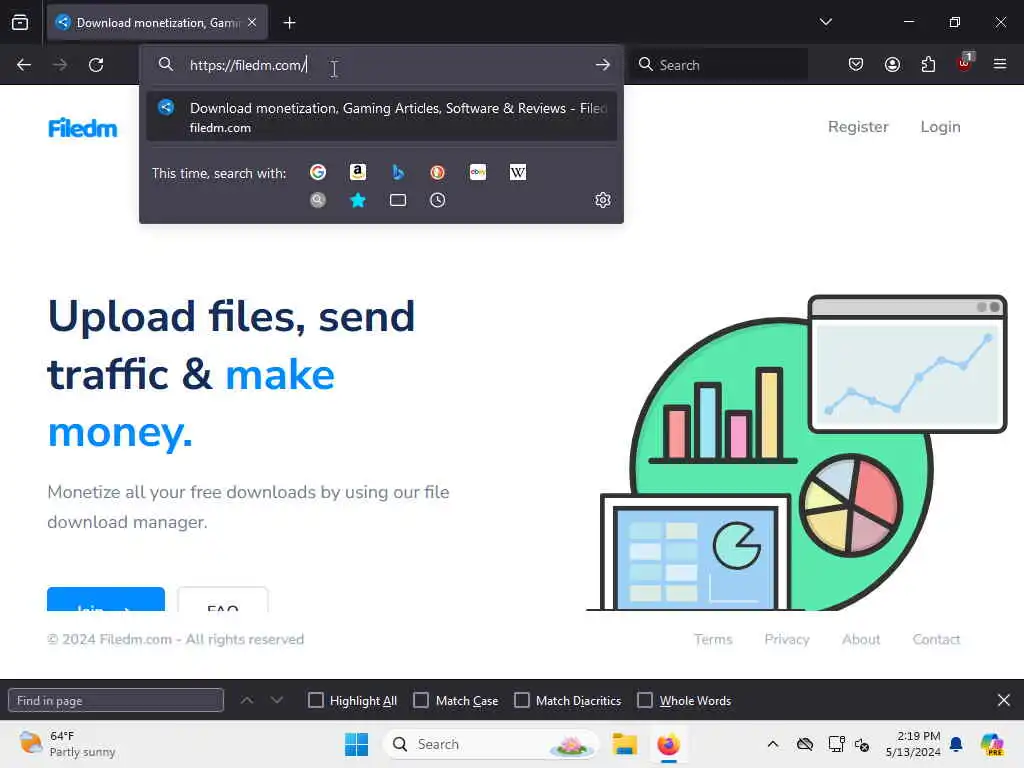1024x768 pixels.
Task: Open the notifications bell icon
Action: (x=956, y=744)
